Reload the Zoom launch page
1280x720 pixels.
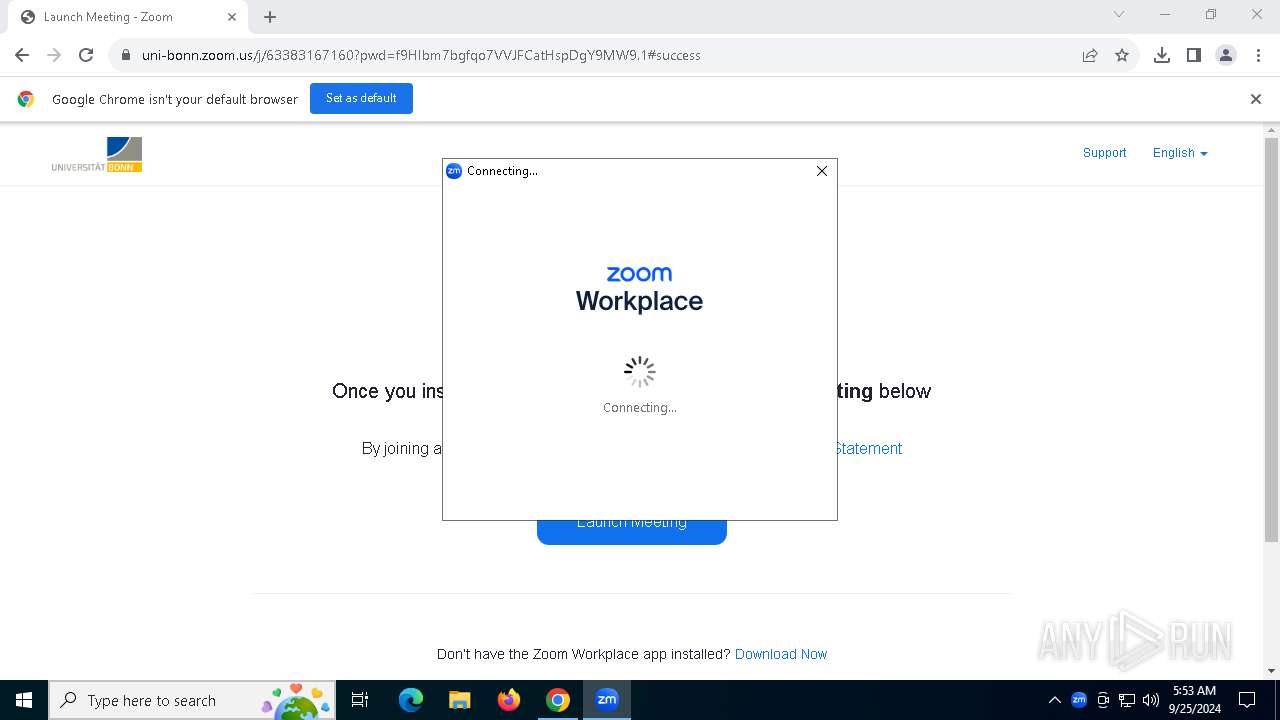pyautogui.click(x=86, y=55)
